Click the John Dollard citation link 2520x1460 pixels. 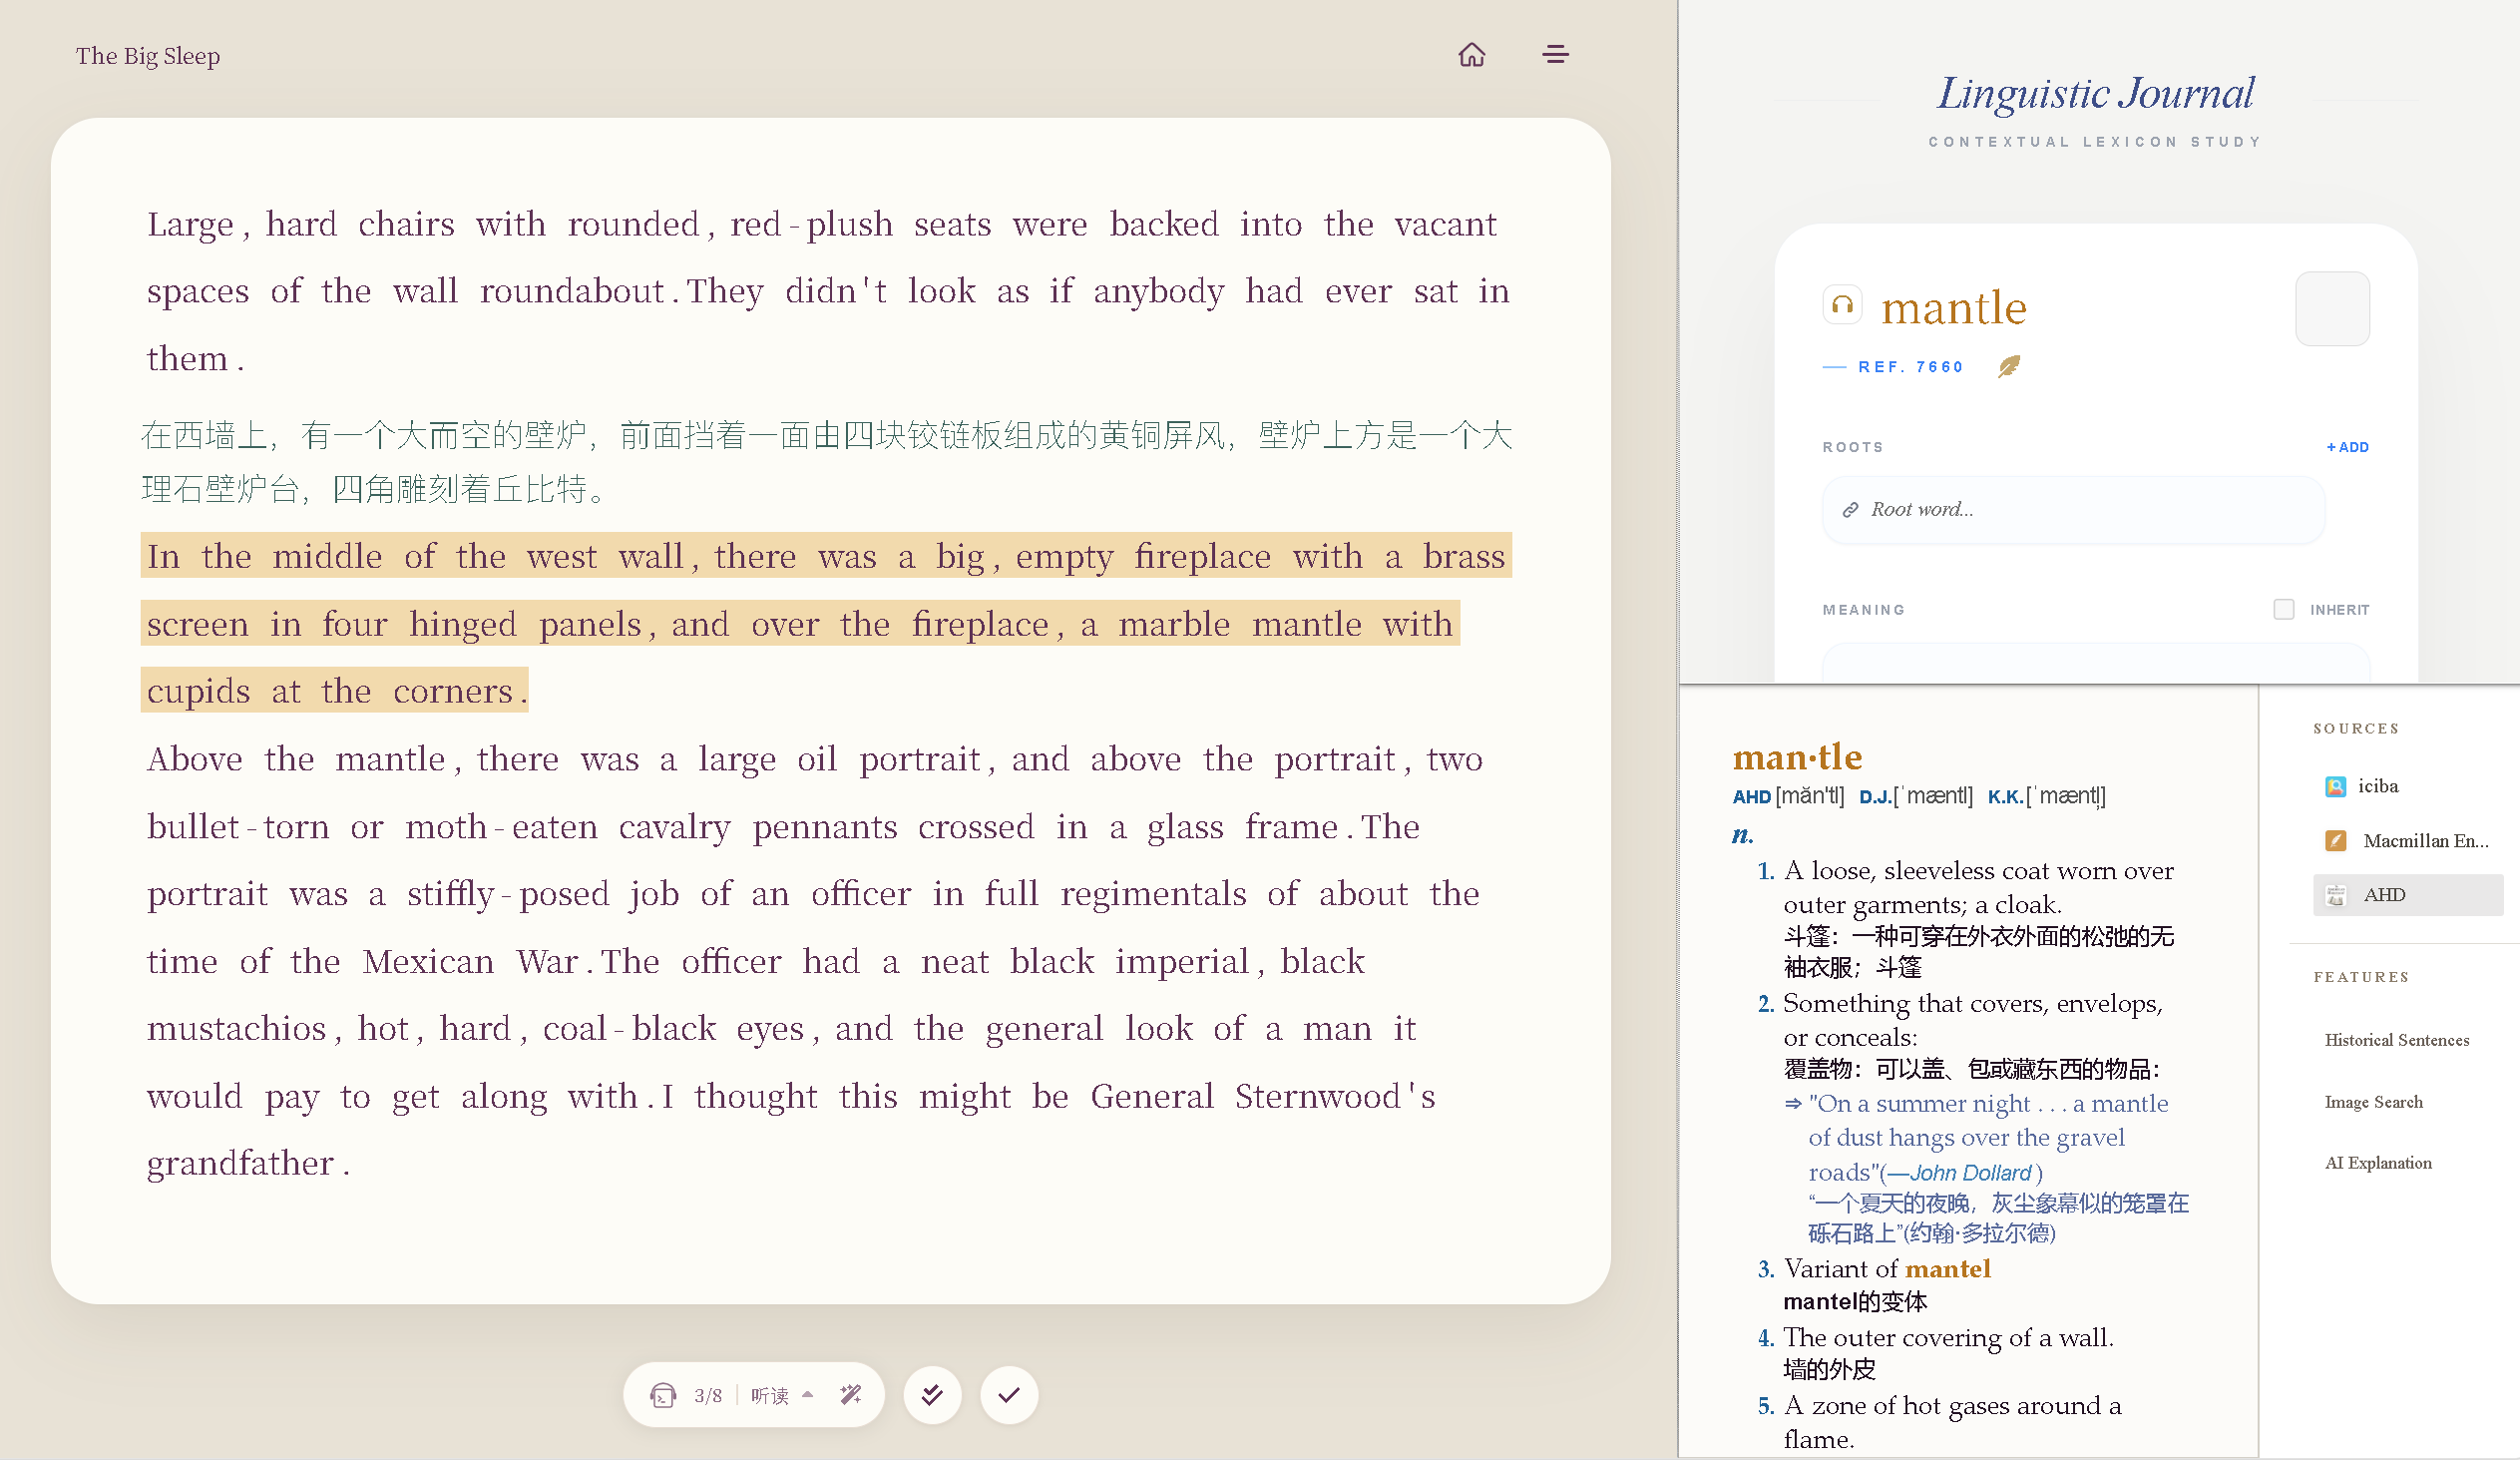pos(1971,1173)
